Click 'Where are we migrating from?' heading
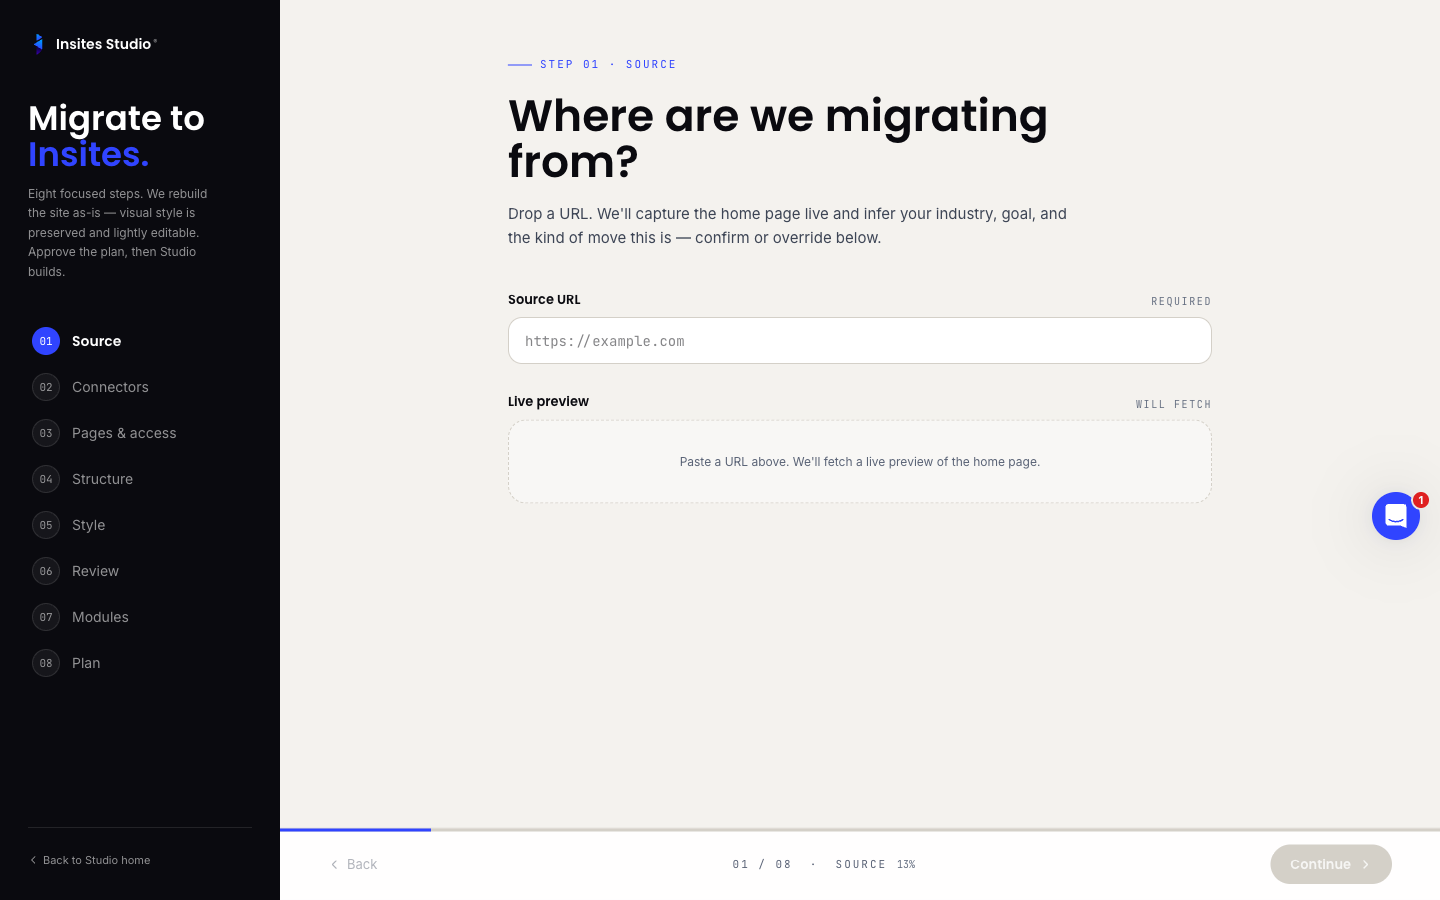This screenshot has width=1440, height=900. 778,138
